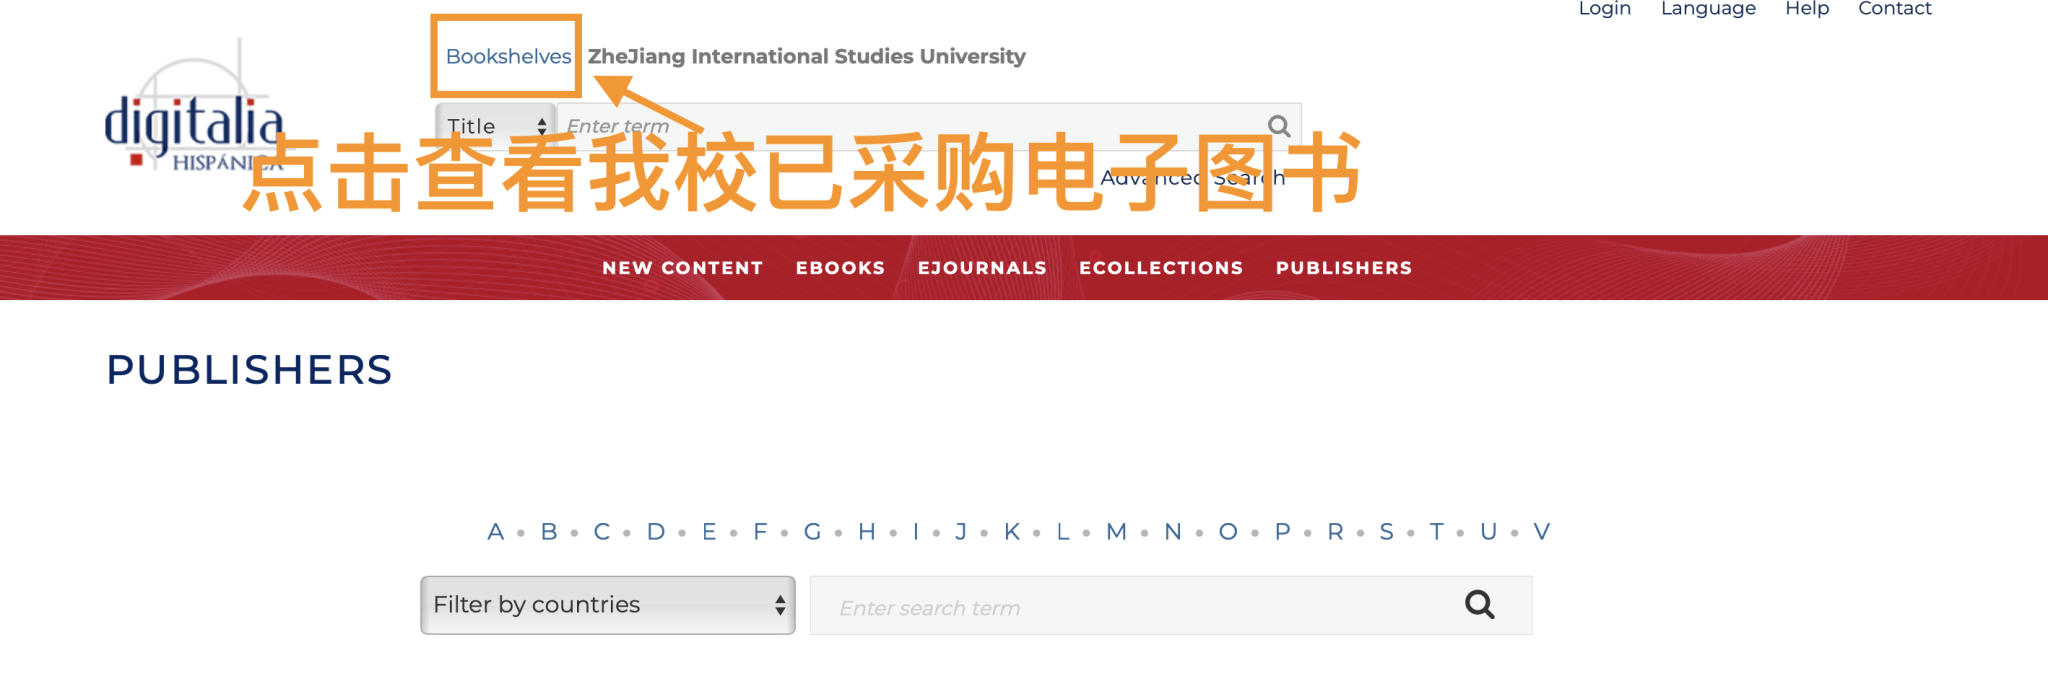Filter publishers by letter G
This screenshot has height=694, width=2048.
click(x=812, y=532)
